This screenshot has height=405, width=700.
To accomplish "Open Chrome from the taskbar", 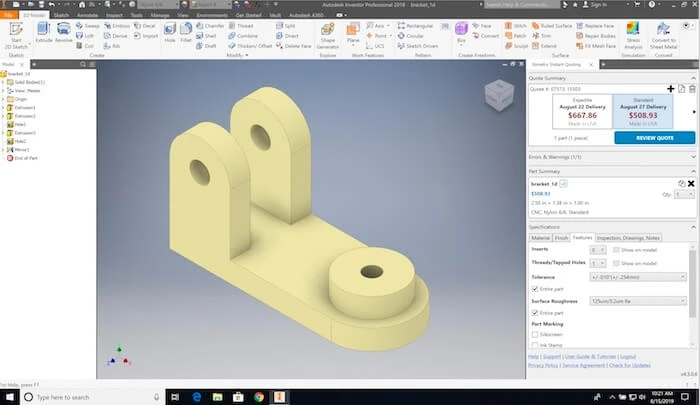I will (258, 397).
